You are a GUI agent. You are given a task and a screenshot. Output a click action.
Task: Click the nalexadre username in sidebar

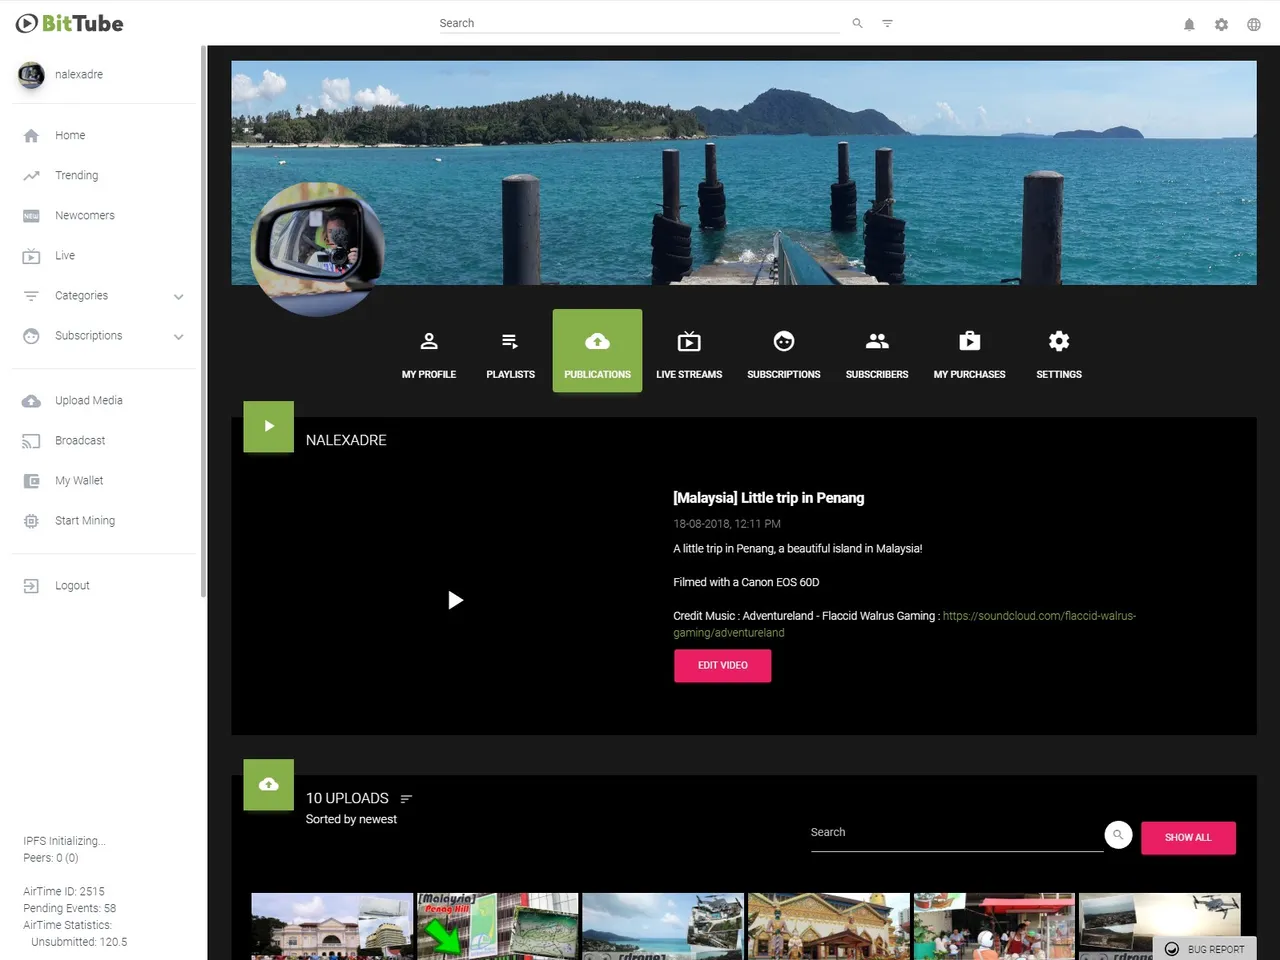pyautogui.click(x=79, y=75)
